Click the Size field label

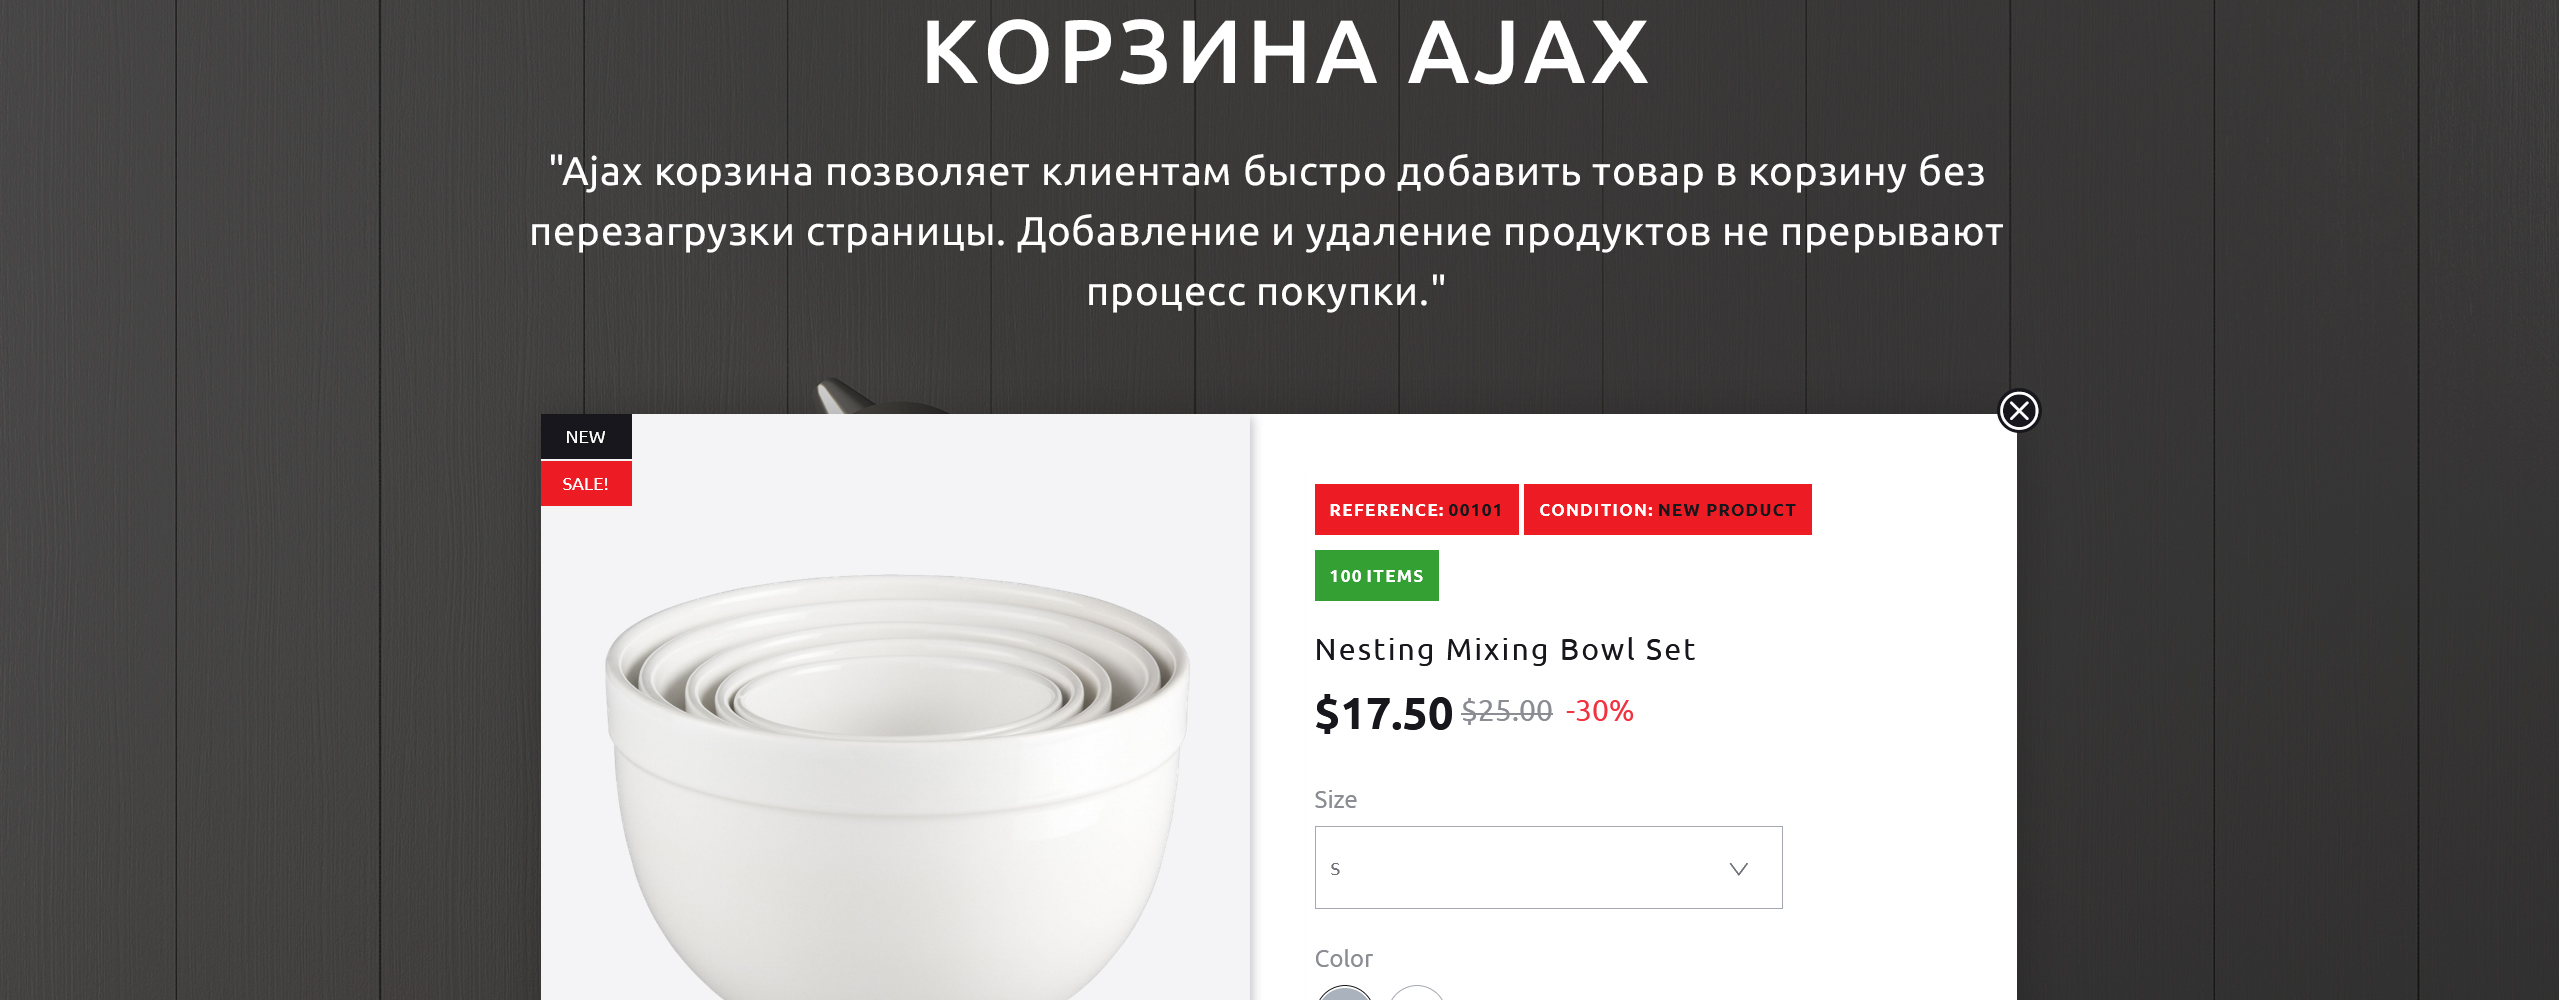(x=1335, y=800)
